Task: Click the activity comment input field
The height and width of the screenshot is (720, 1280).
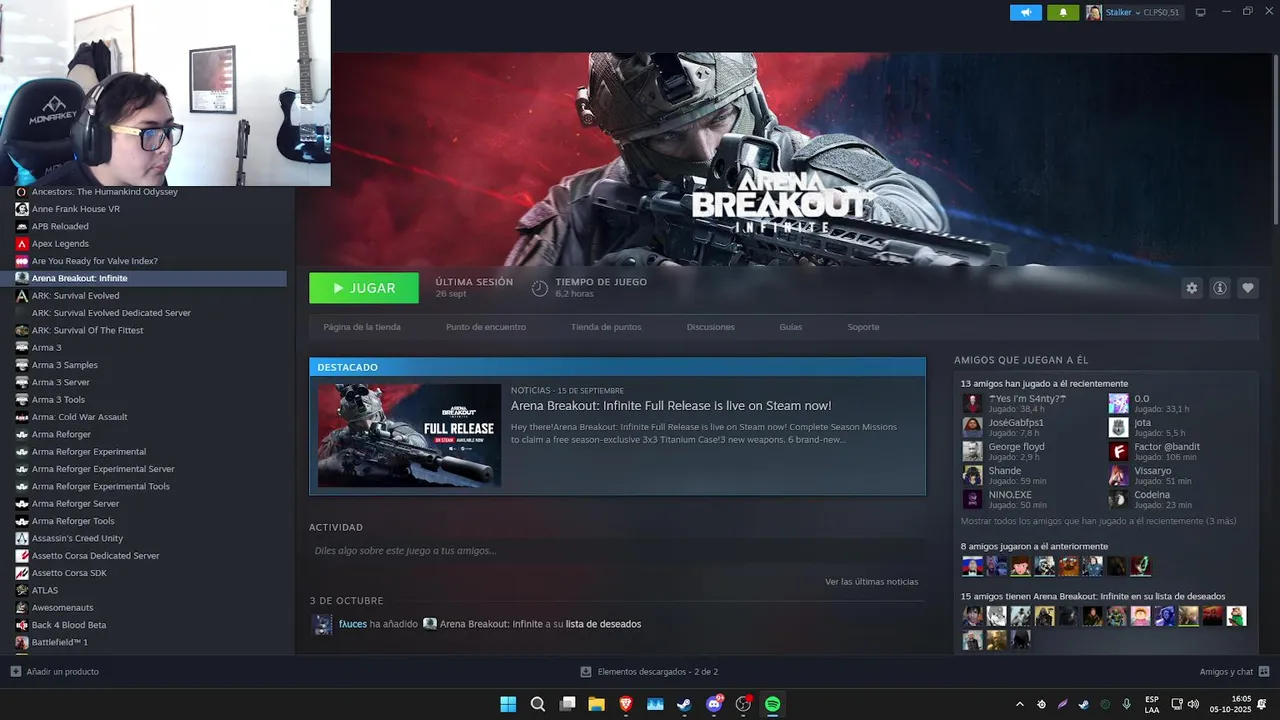Action: tap(617, 551)
